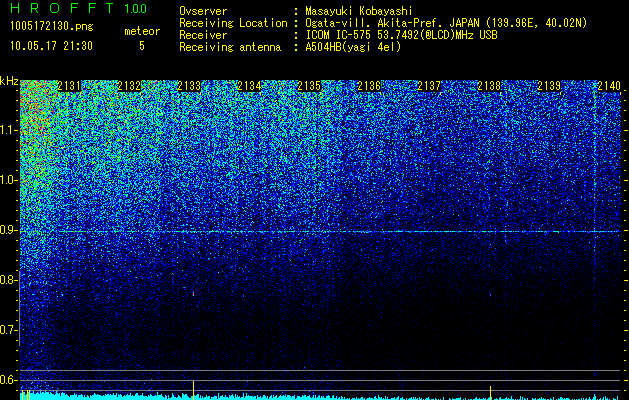
Task: Click the horizontal carrier line at 0.9 kHz
Action: point(320,231)
